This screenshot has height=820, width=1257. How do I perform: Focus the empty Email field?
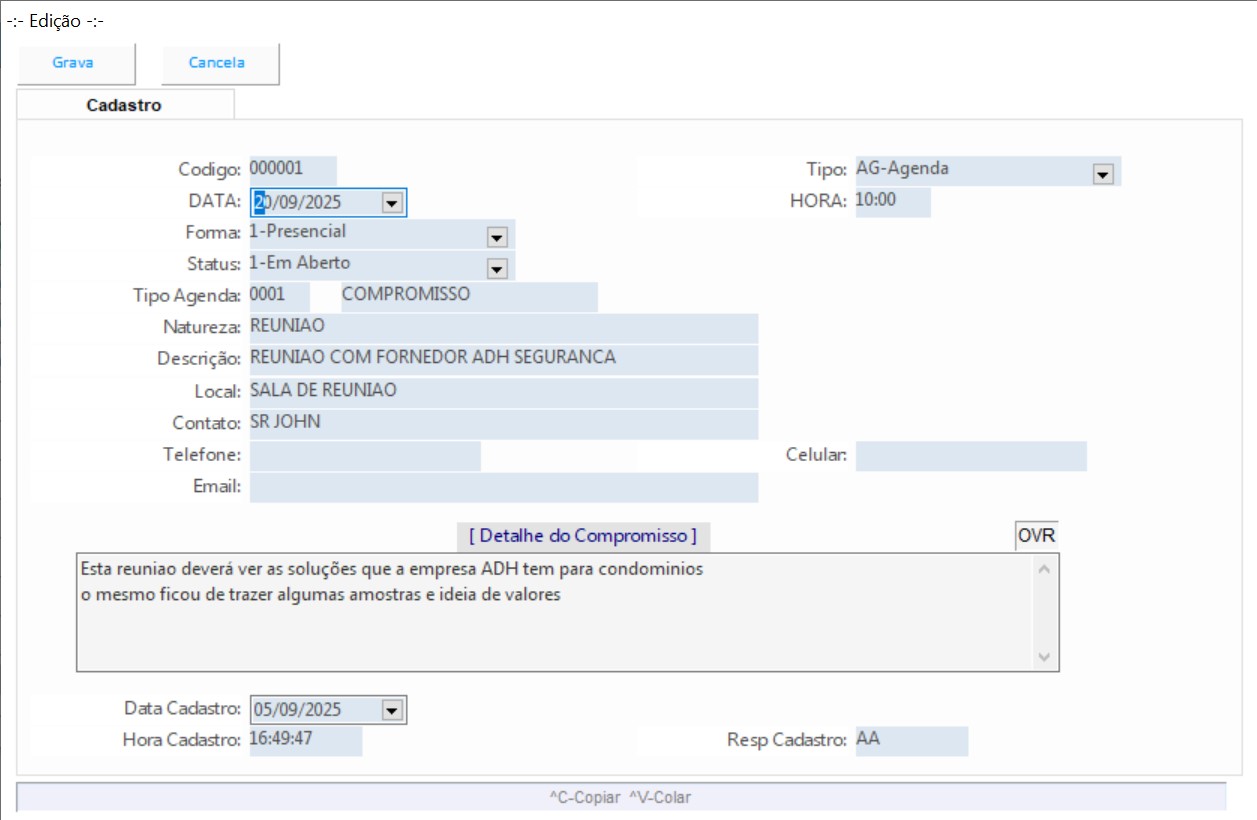coord(502,487)
